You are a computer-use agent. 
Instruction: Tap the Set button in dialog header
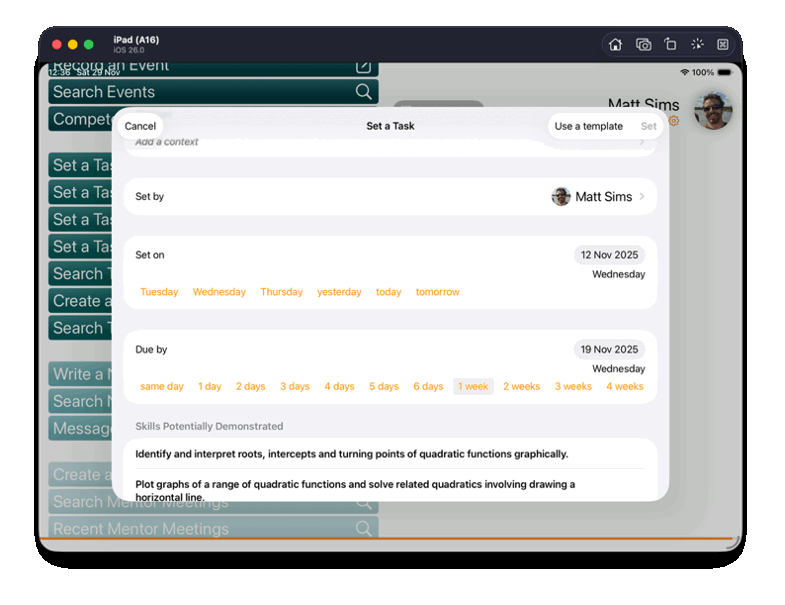tap(648, 126)
